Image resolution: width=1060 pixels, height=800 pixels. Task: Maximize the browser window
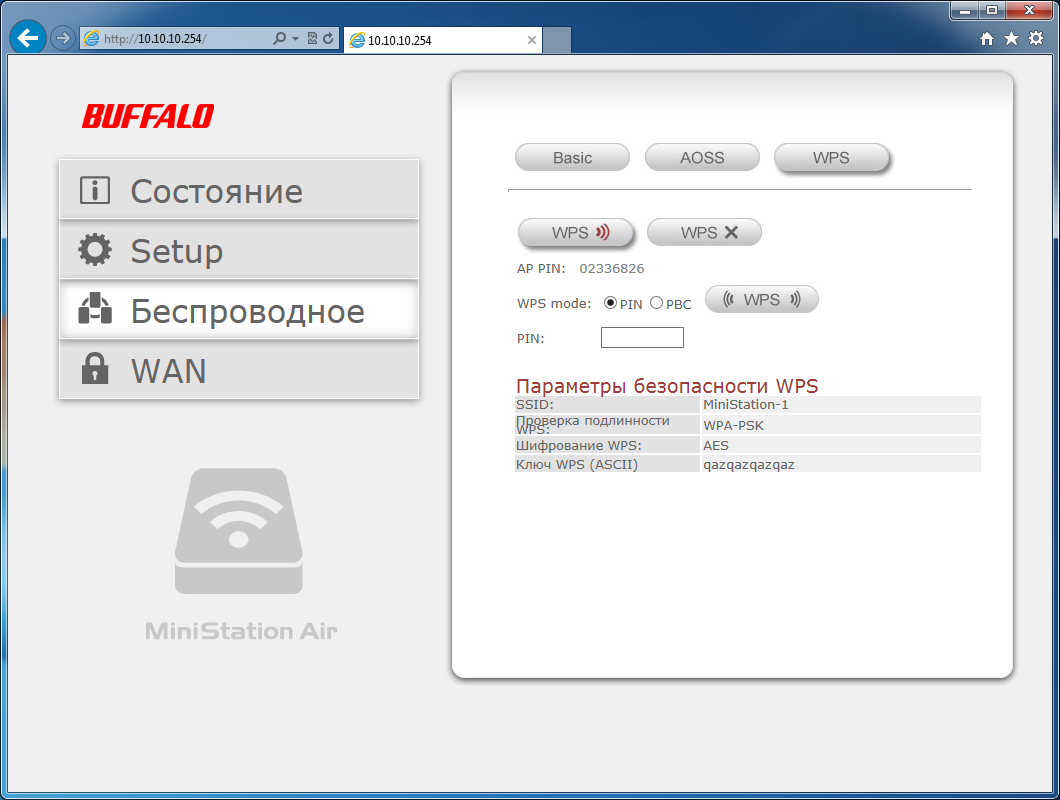(x=992, y=9)
